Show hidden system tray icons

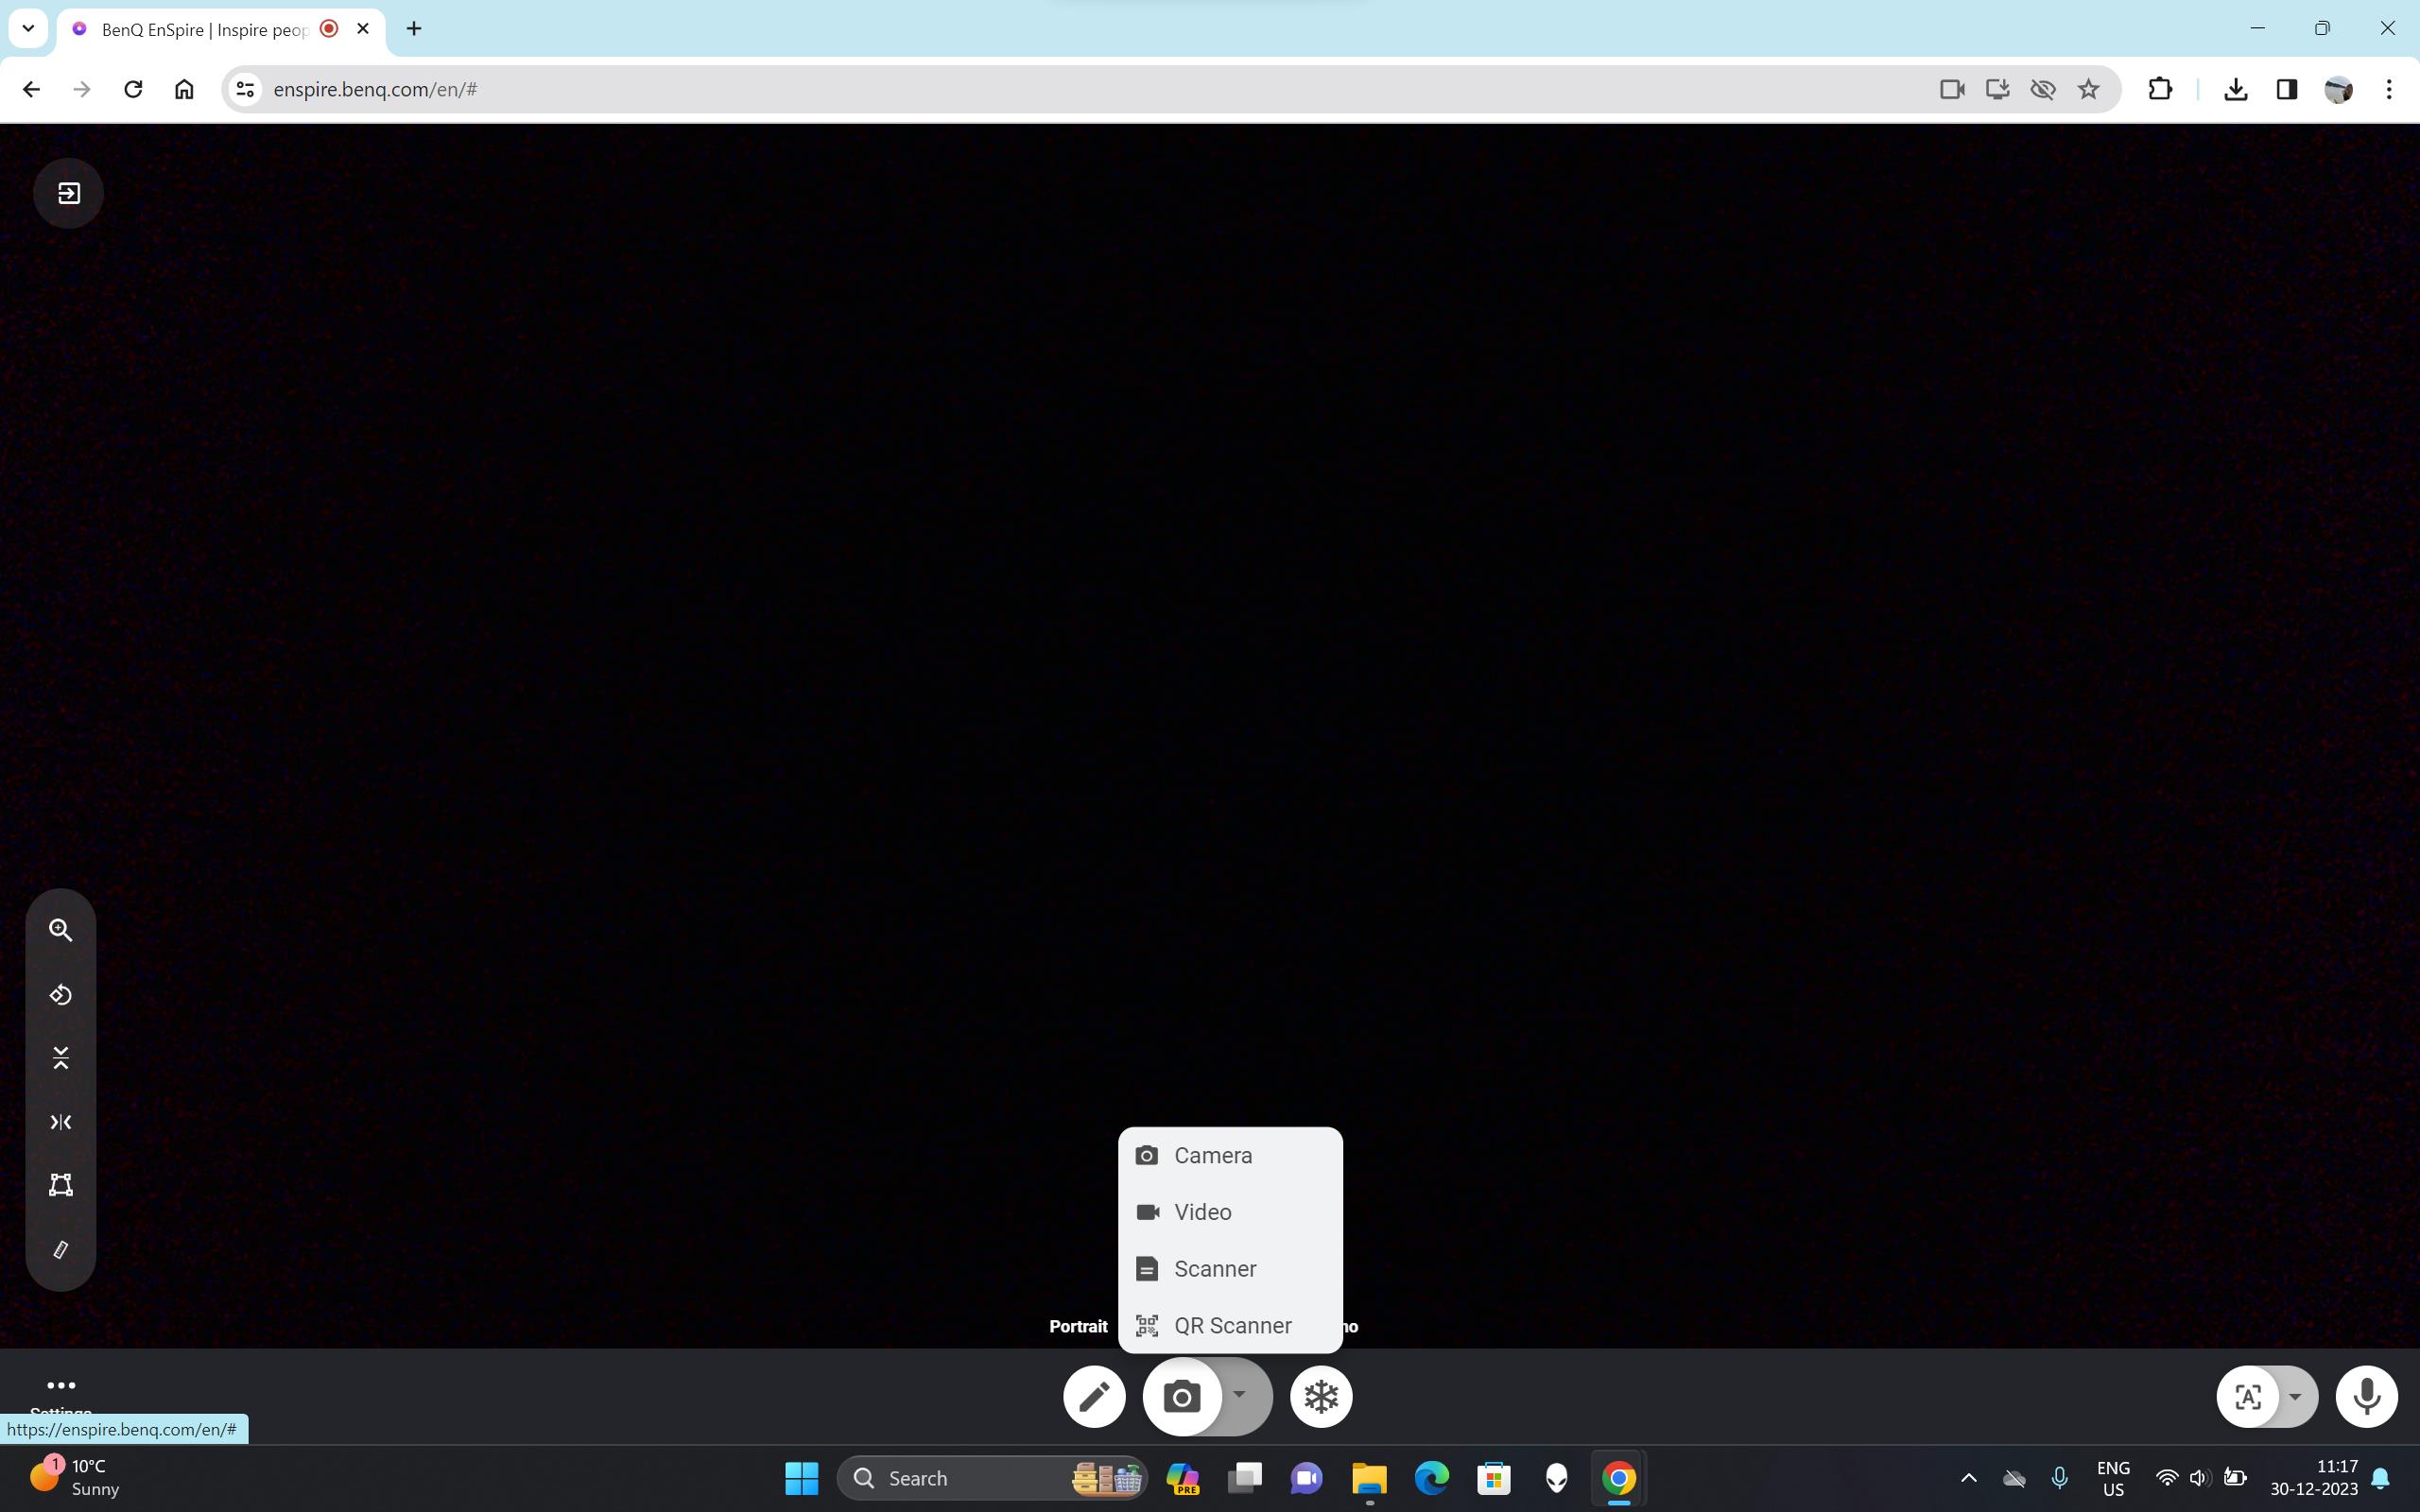(1968, 1478)
